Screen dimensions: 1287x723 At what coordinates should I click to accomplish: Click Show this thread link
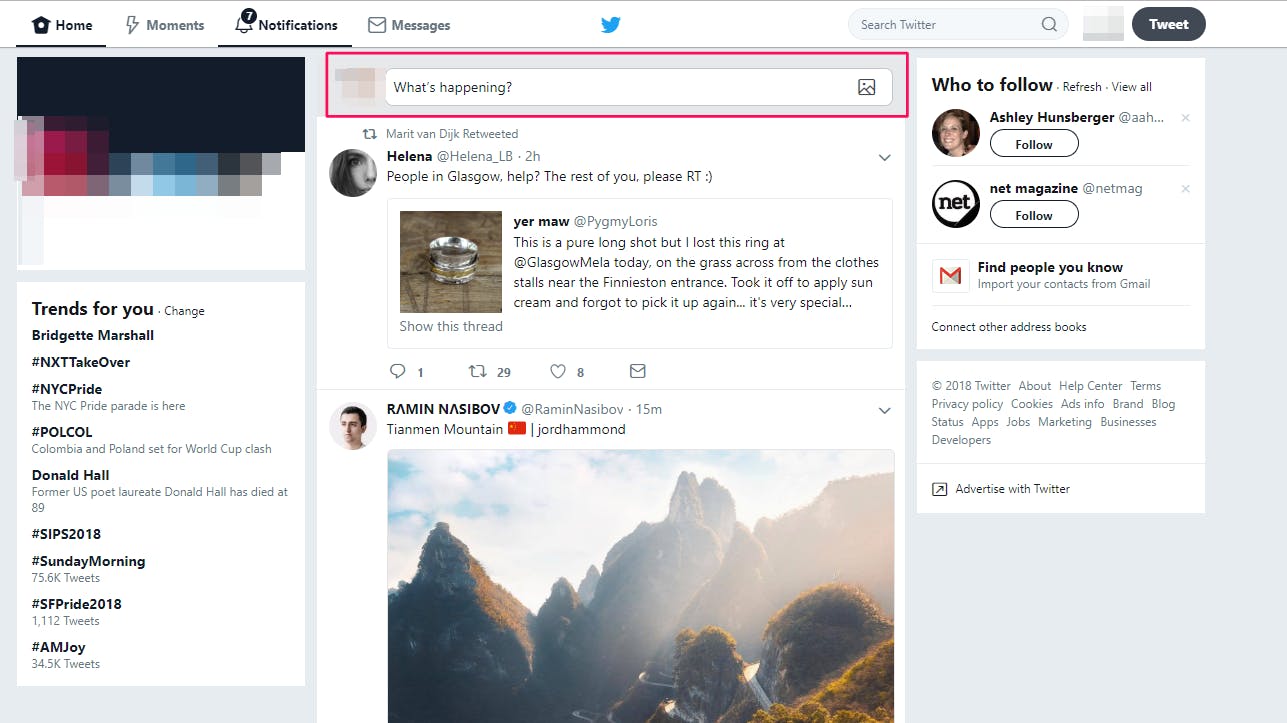(451, 326)
